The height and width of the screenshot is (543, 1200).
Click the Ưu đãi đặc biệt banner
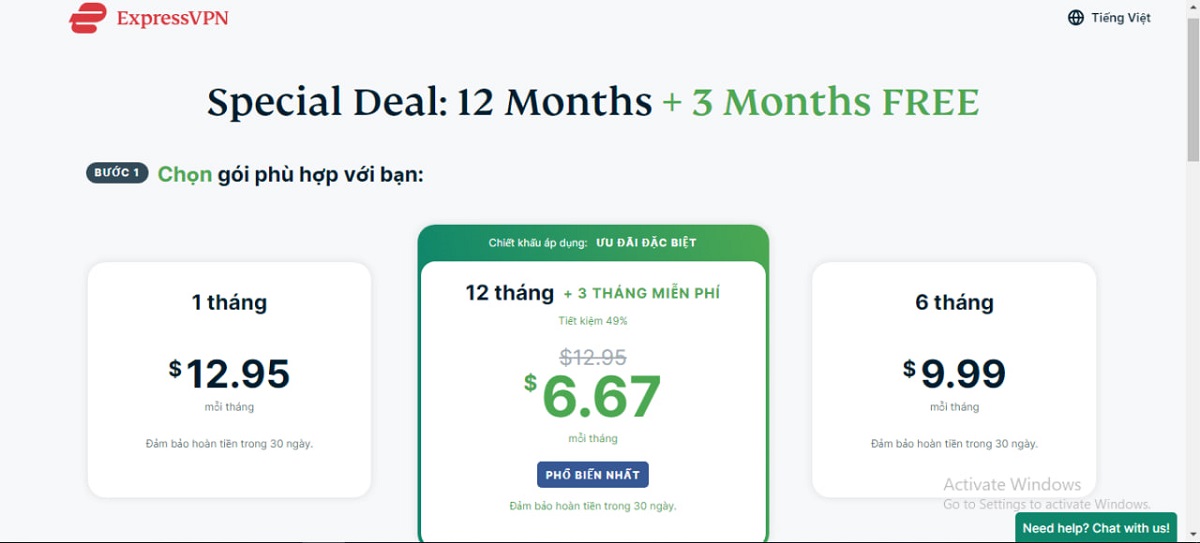click(646, 243)
